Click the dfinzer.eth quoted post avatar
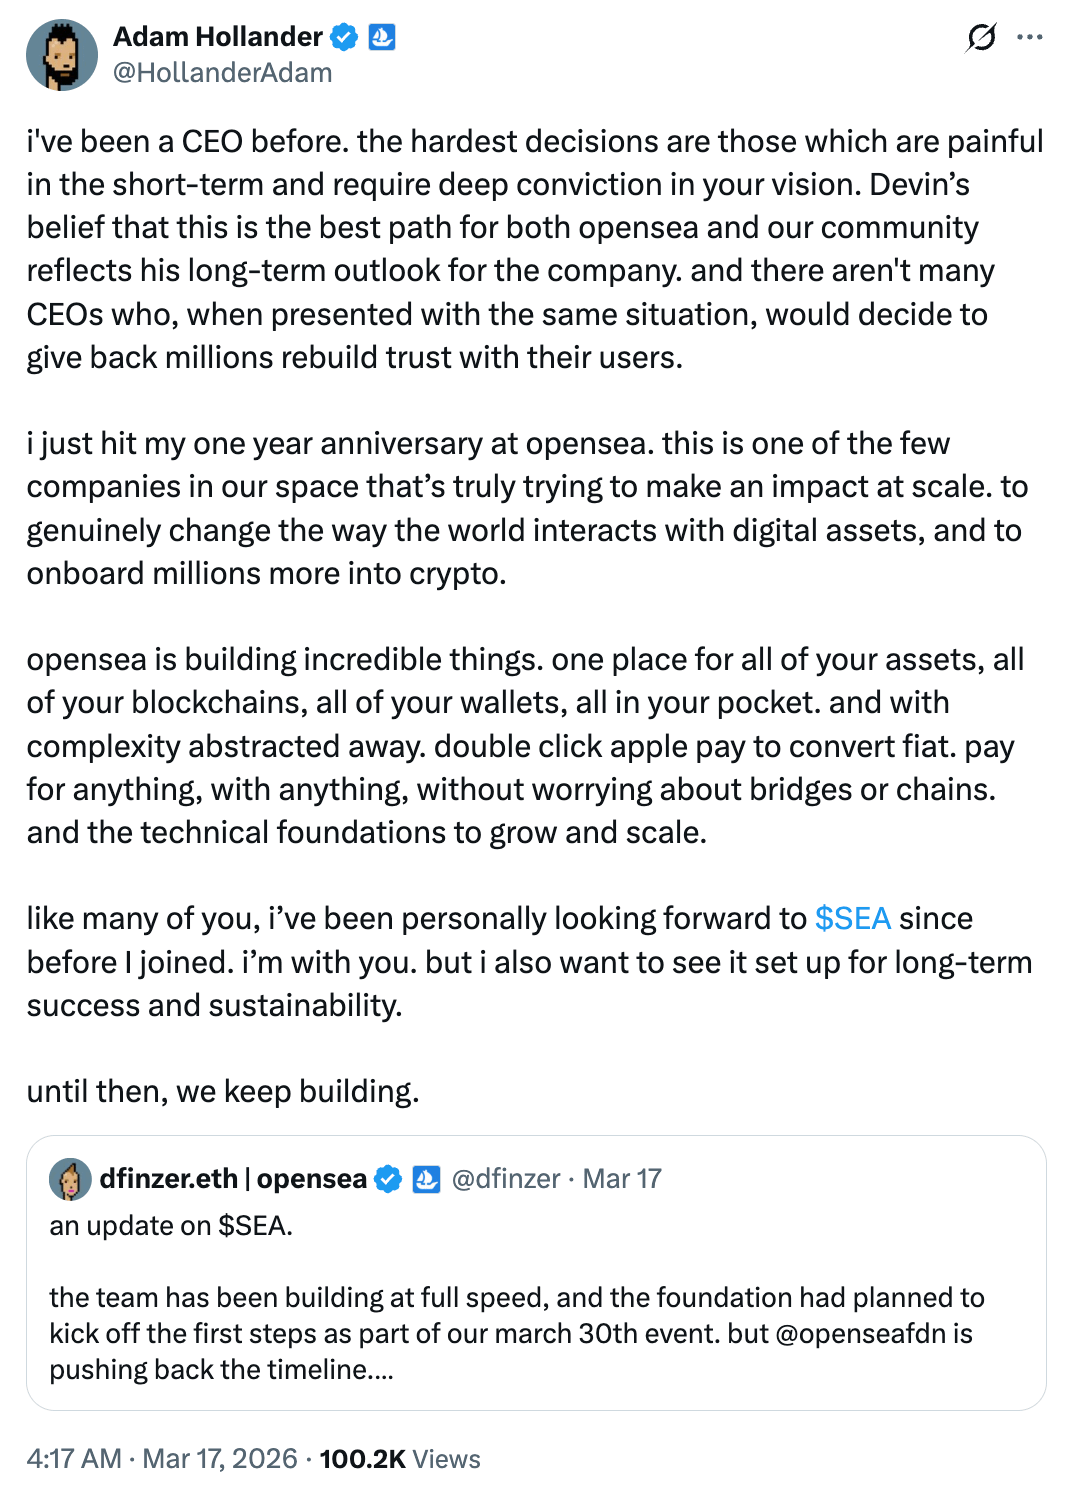 pos(70,1180)
